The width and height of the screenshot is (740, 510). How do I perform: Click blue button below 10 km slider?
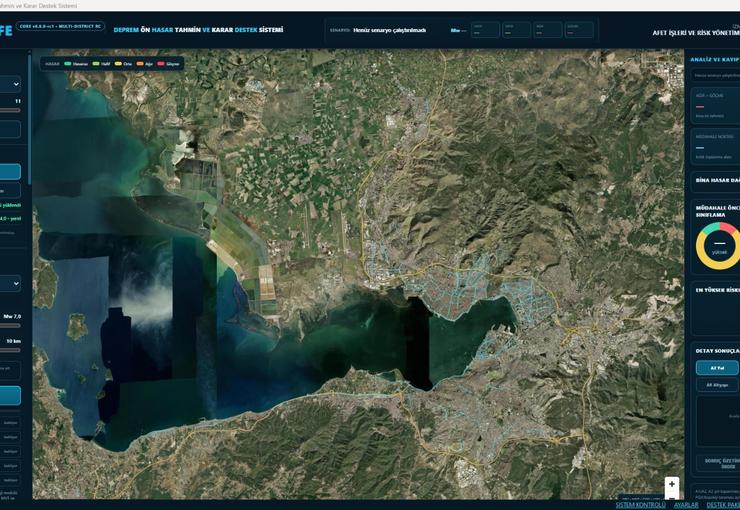coord(10,396)
